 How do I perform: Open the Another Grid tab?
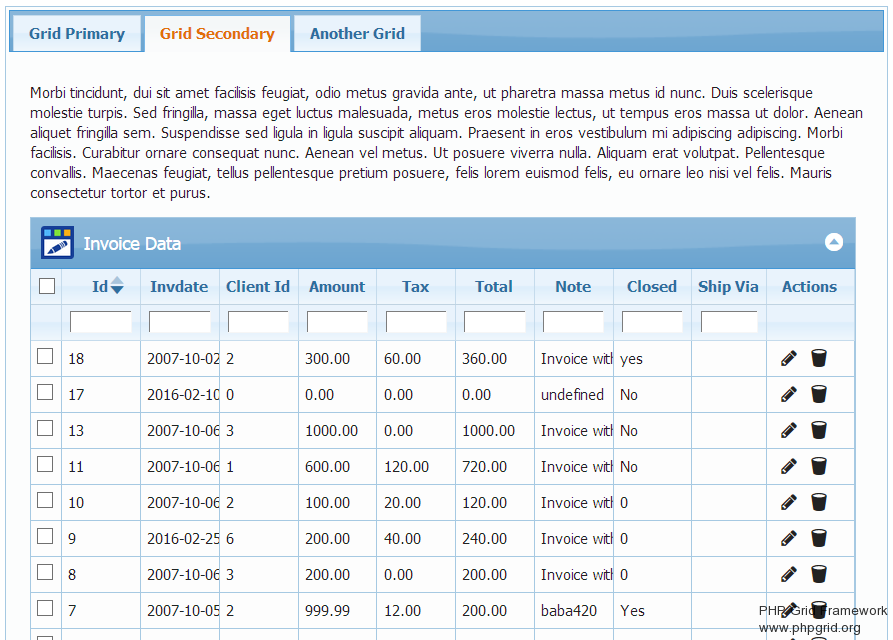pos(357,34)
